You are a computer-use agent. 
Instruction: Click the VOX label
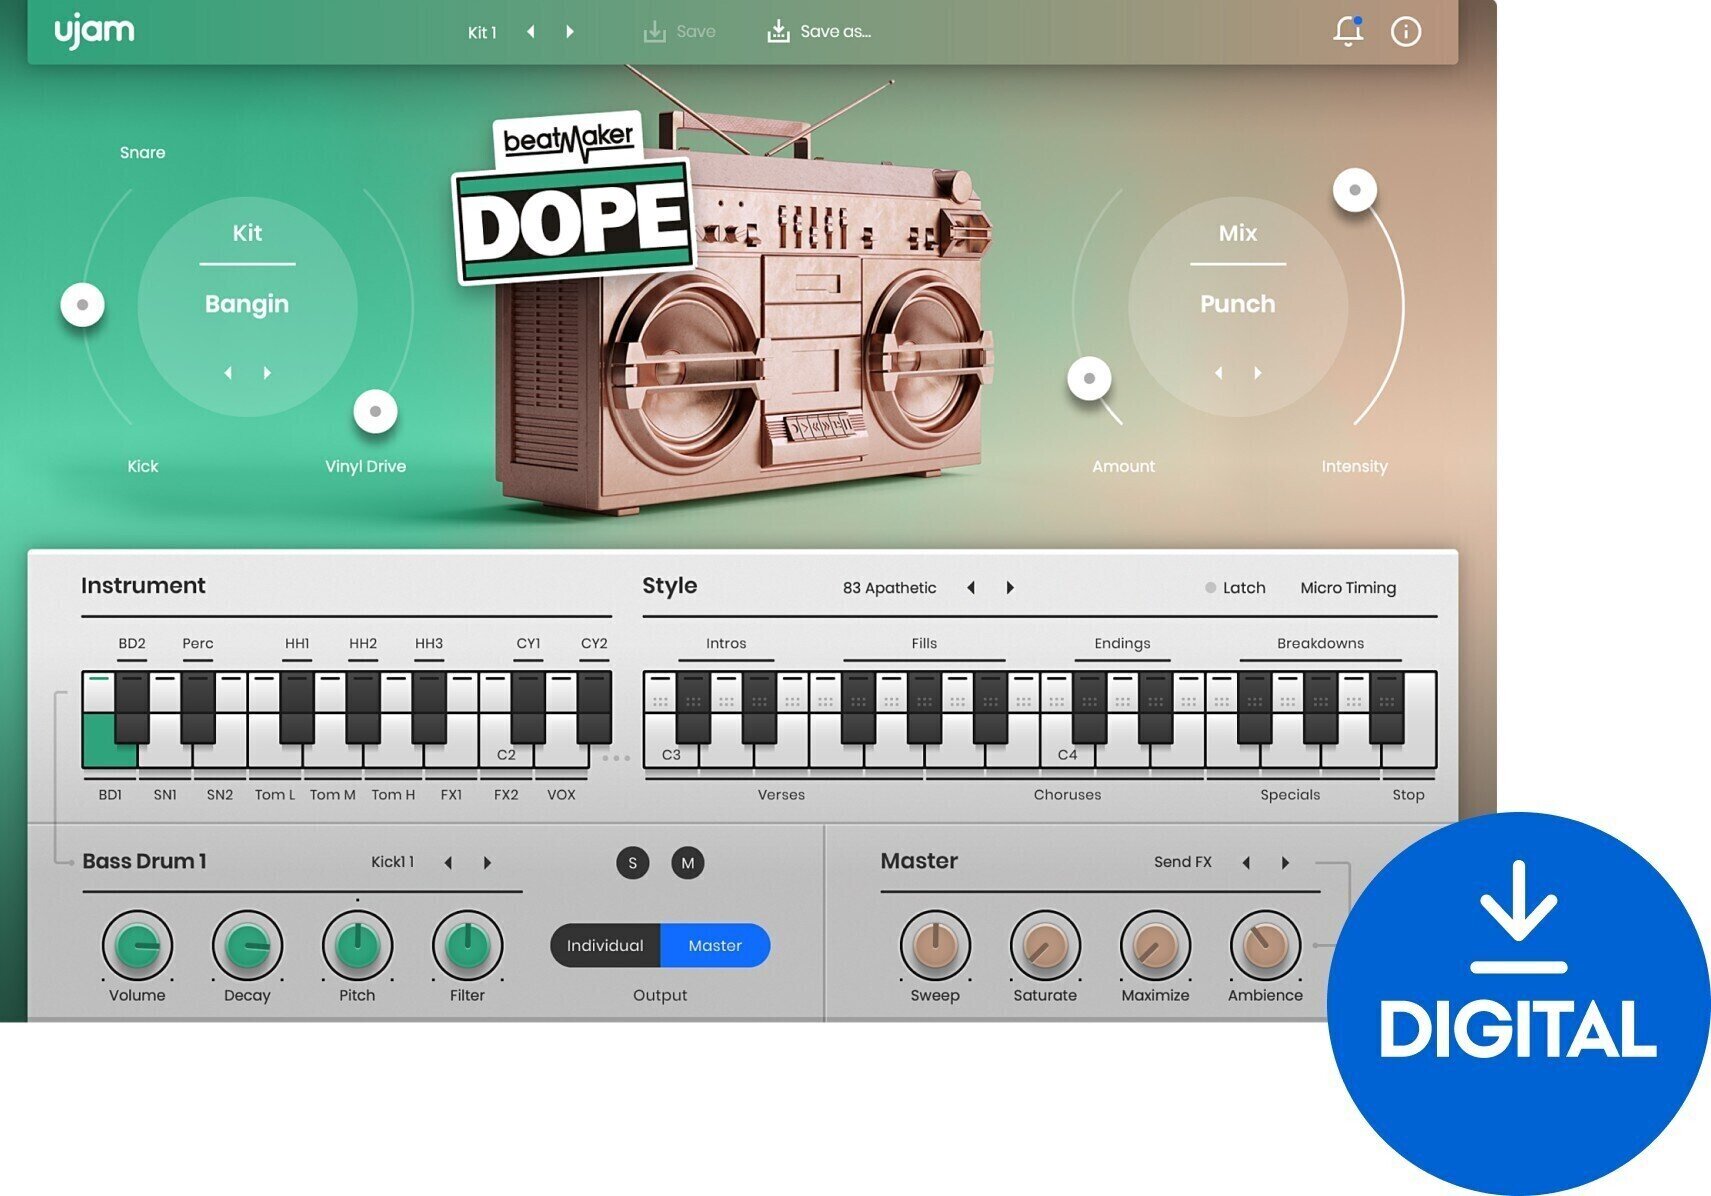pyautogui.click(x=561, y=795)
